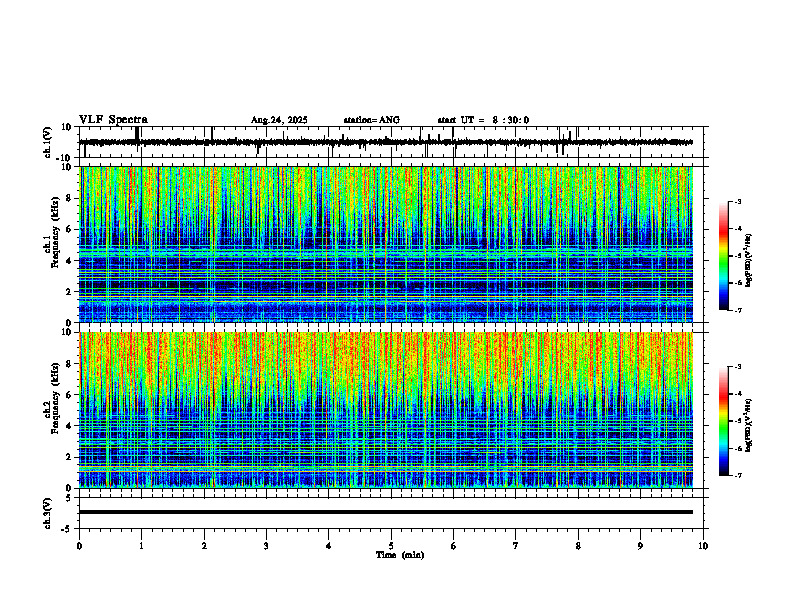Click the 2 kHz tick label on ch.1 spectrogram

pos(70,292)
